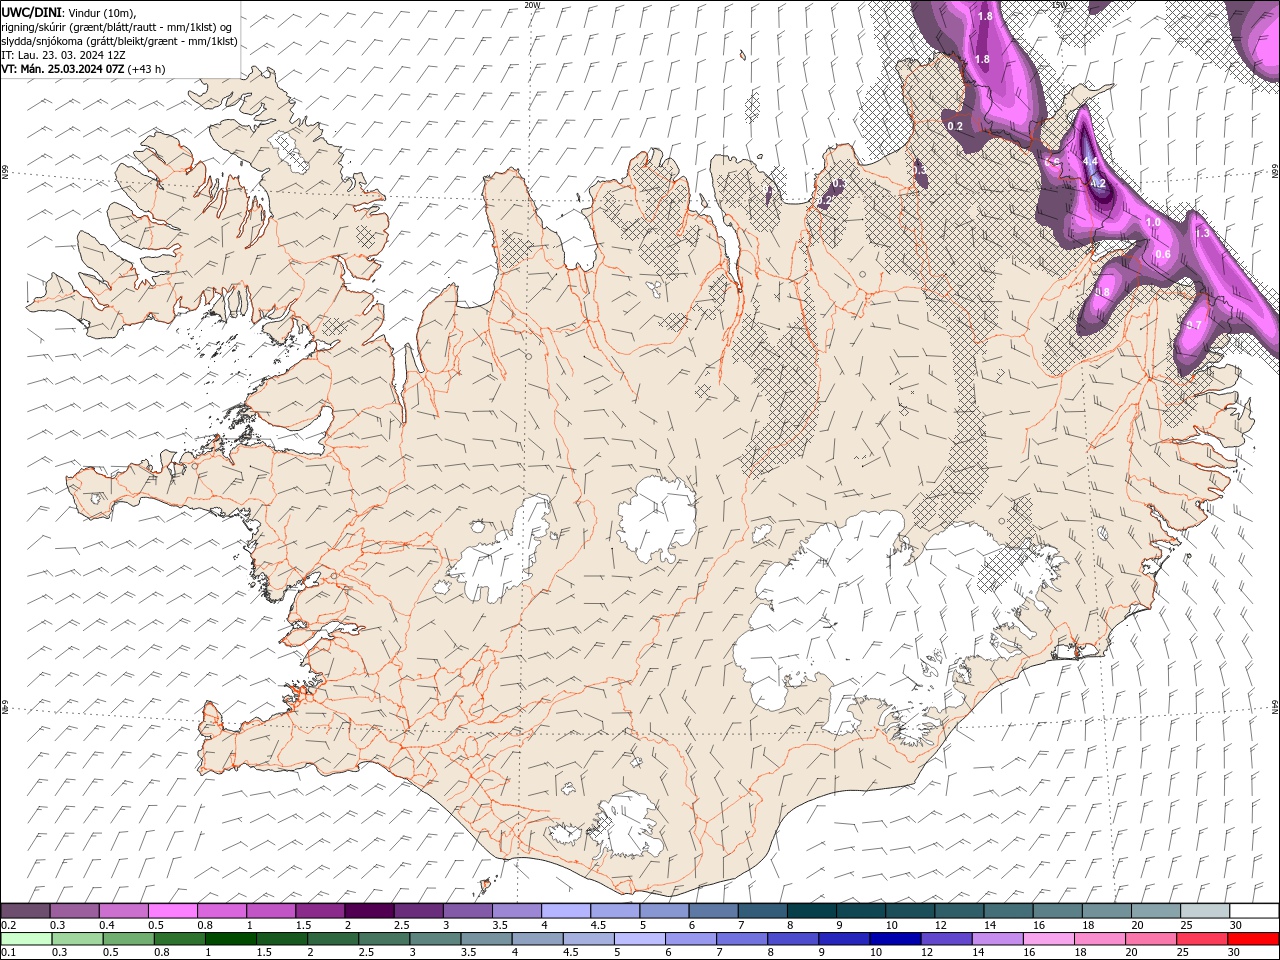The image size is (1280, 960).
Task: Pick the dark purple top-row swatch labeled 2
Action: point(368,911)
